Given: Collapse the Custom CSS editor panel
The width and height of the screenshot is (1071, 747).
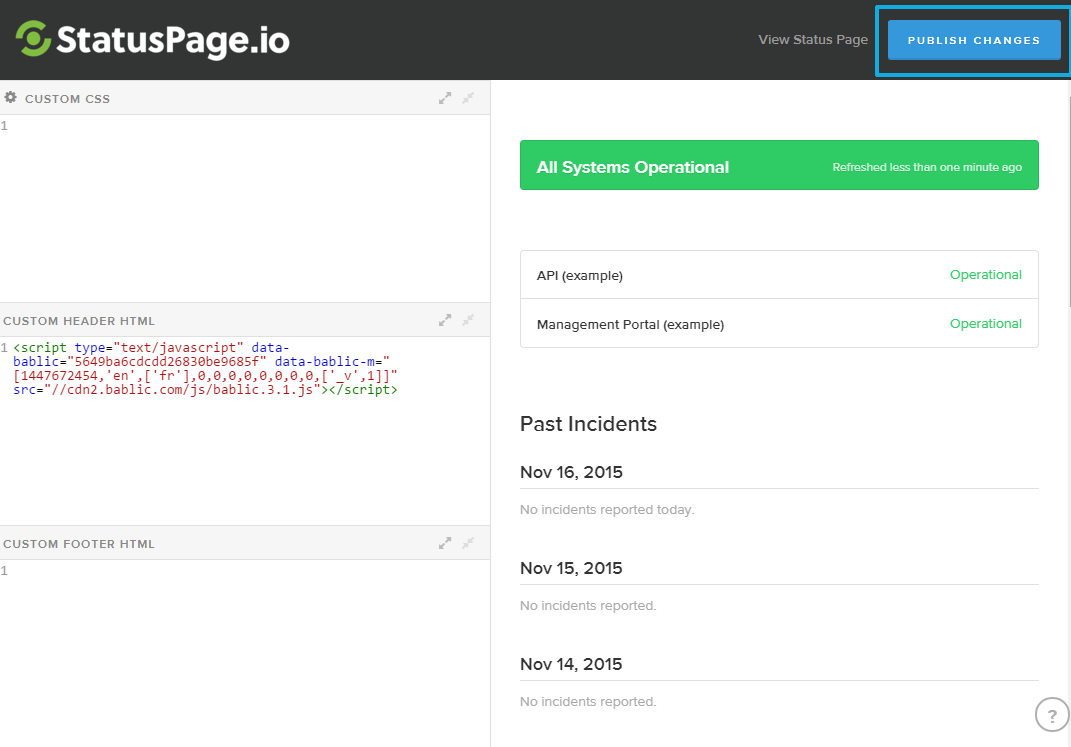Looking at the screenshot, I should (467, 98).
